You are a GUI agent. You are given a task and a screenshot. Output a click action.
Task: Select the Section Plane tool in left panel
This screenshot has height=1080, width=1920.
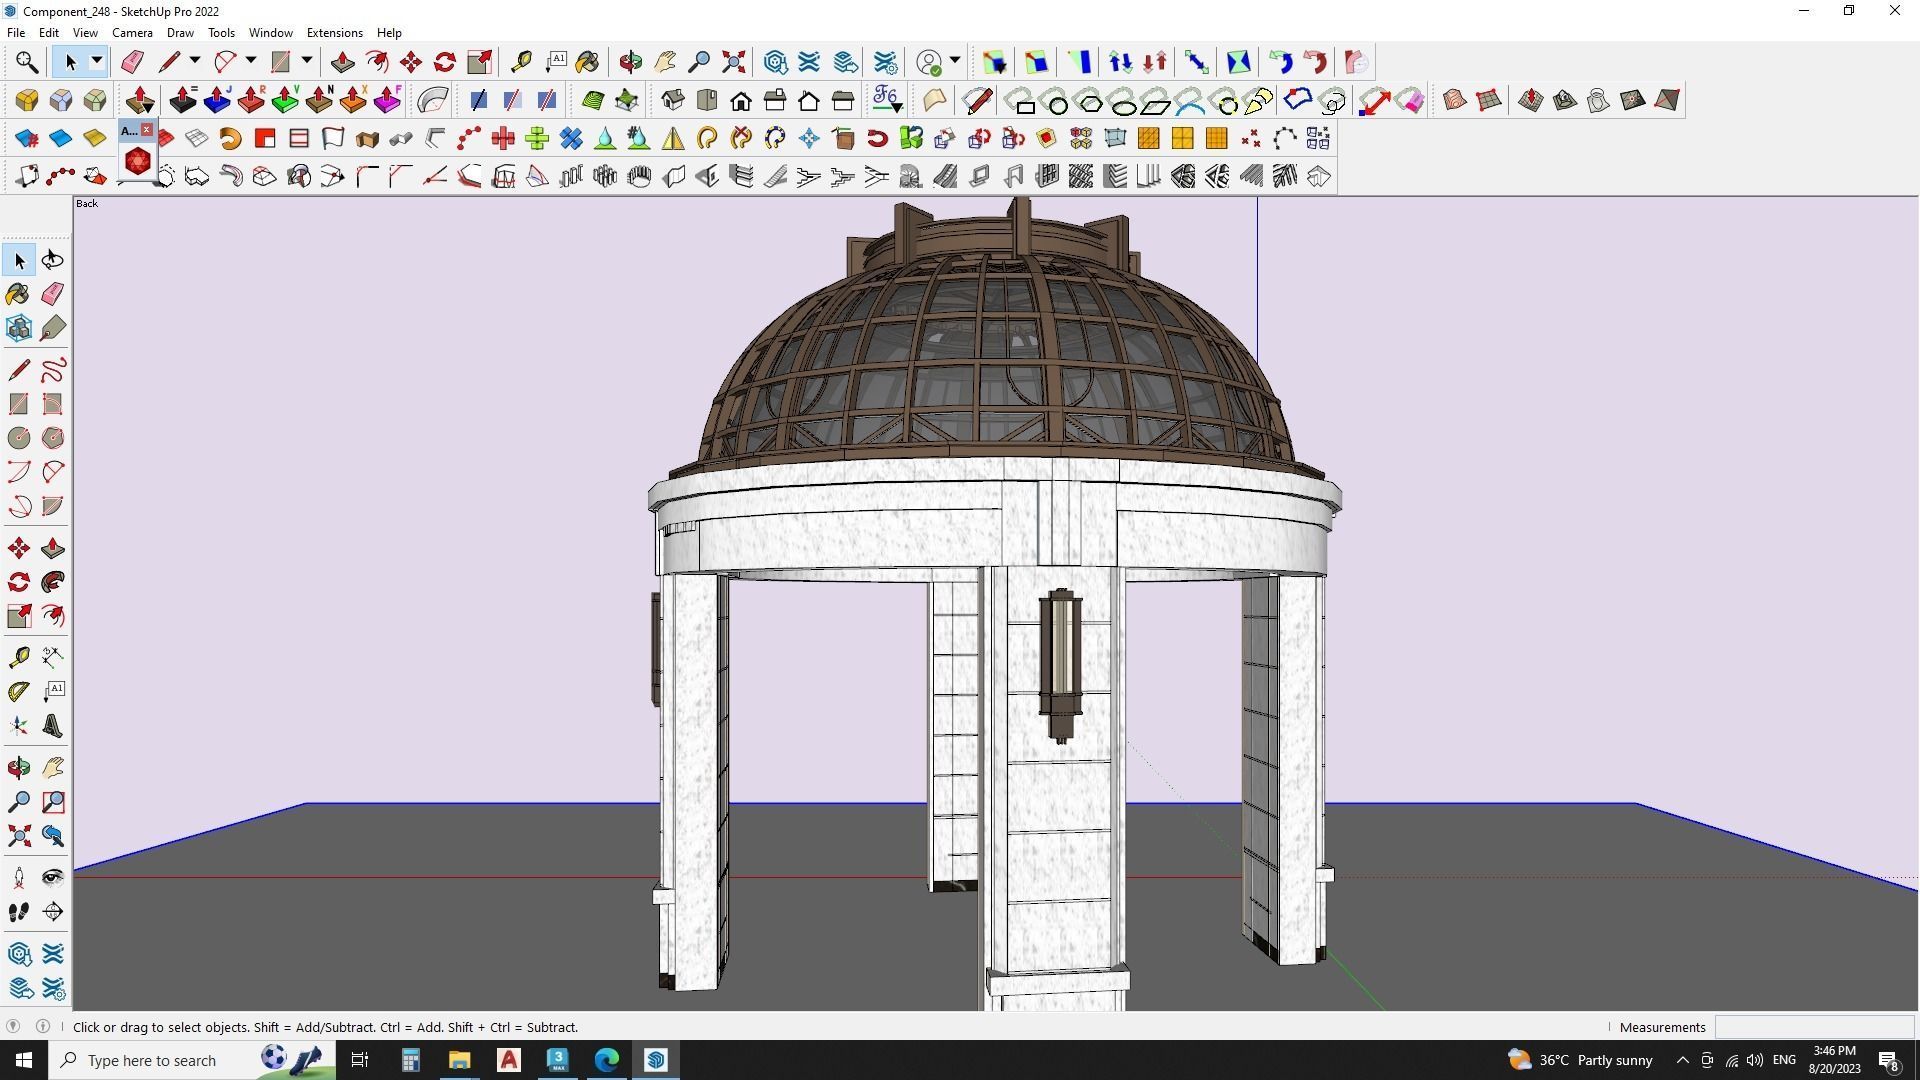pyautogui.click(x=53, y=912)
